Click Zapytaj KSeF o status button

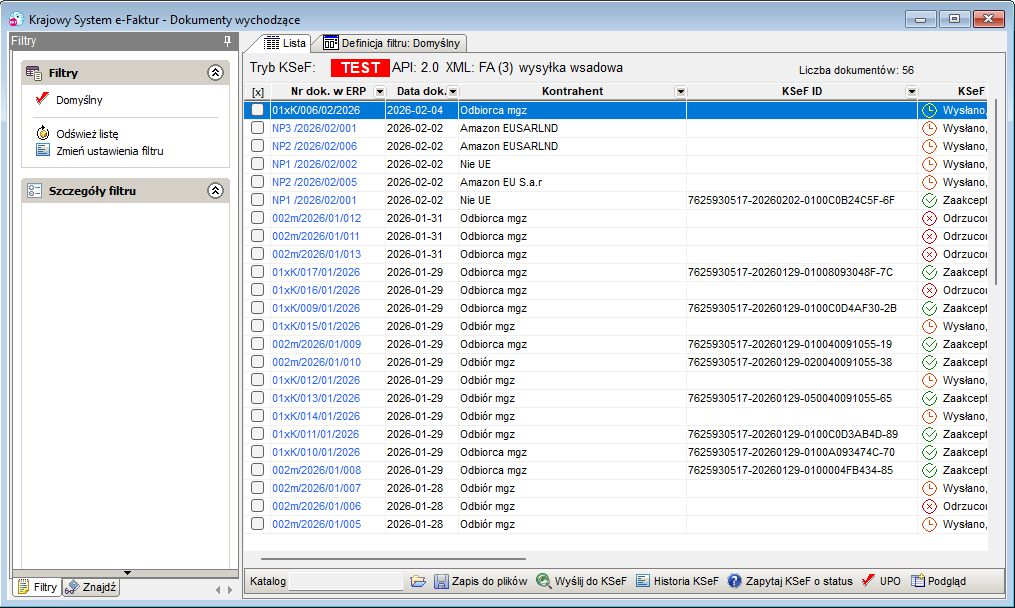point(790,581)
